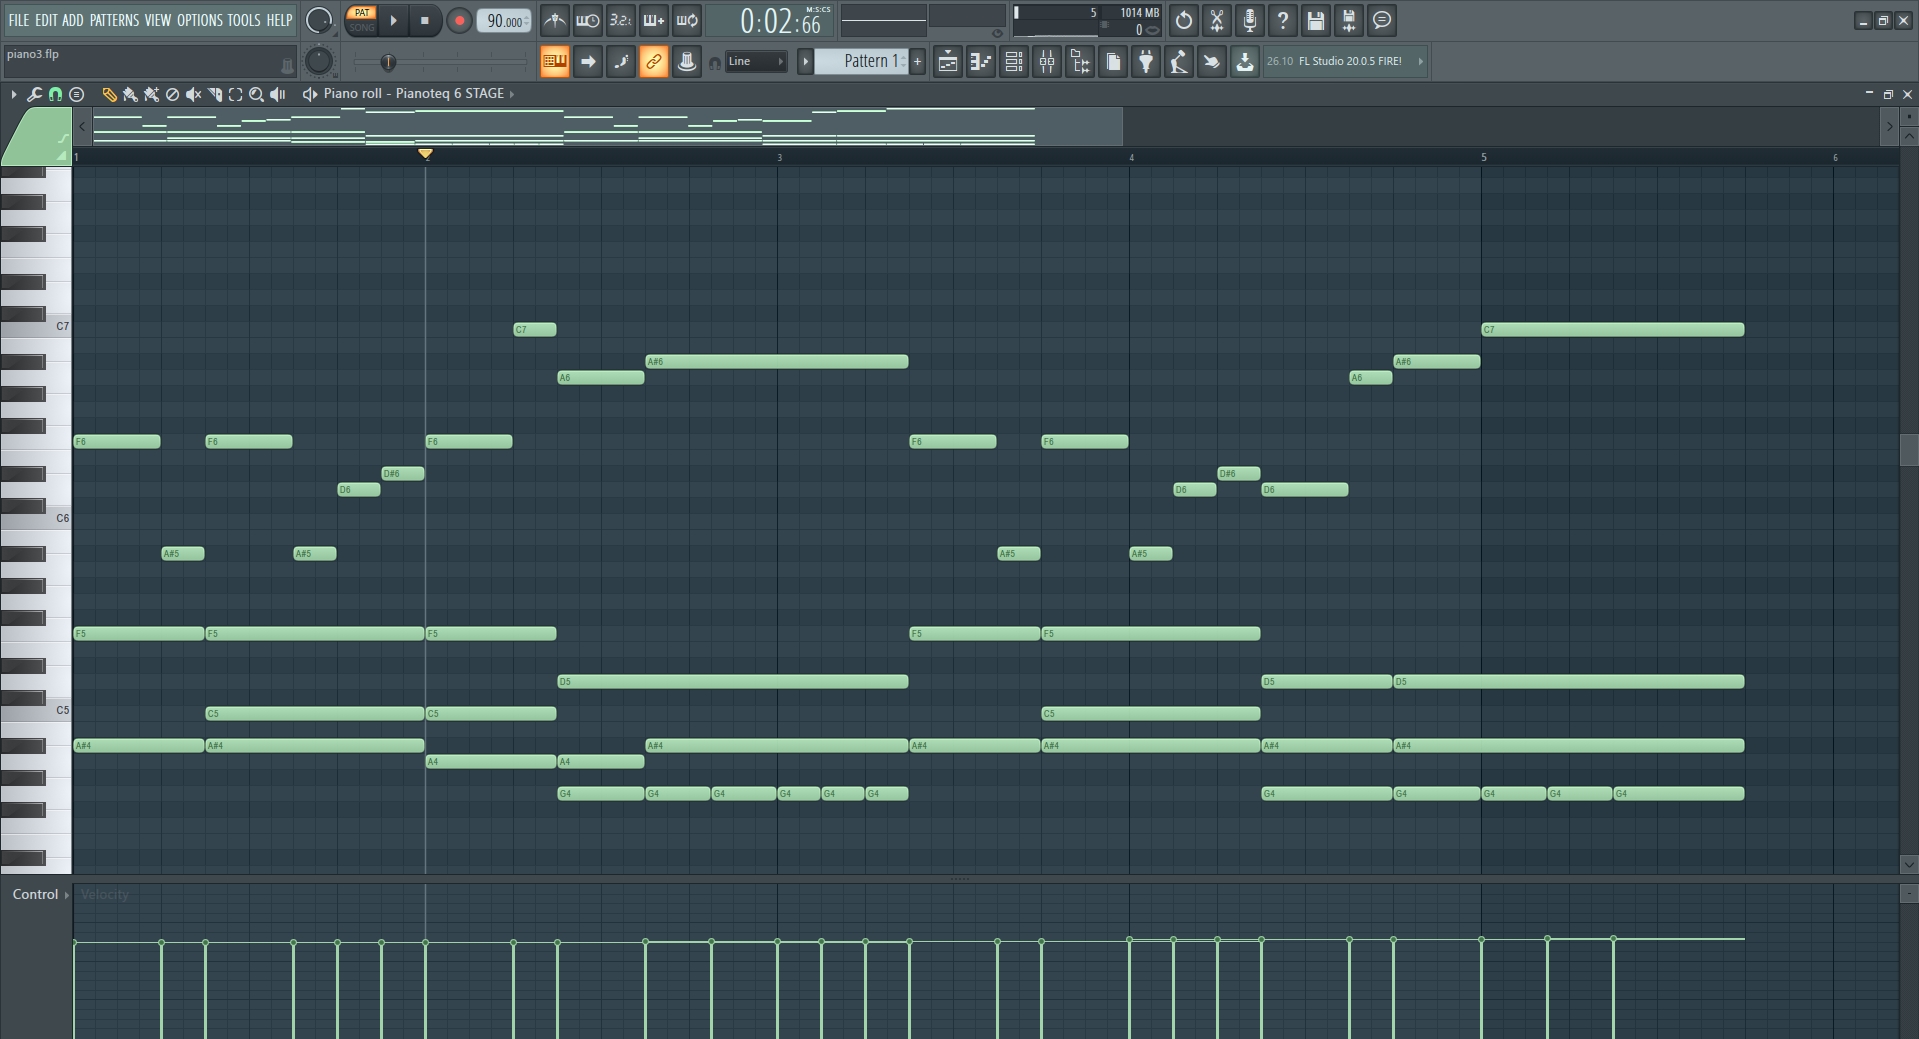
Task: Select the Draw pencil tool
Action: (x=109, y=94)
